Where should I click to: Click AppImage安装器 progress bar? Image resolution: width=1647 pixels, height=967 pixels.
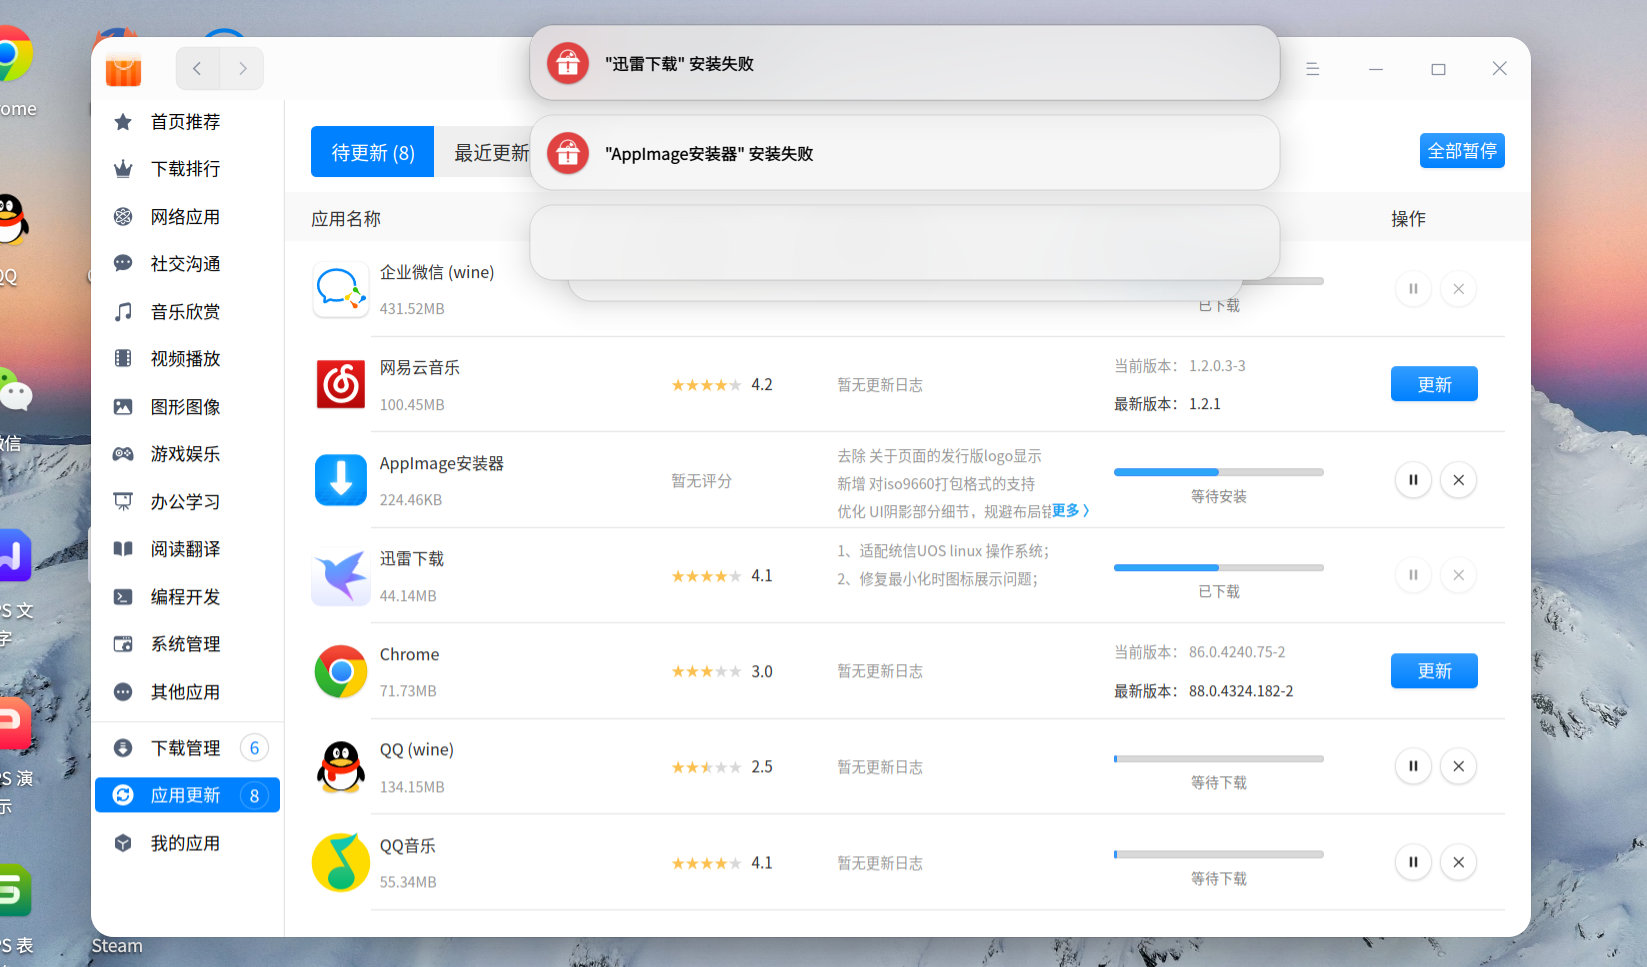tap(1219, 472)
